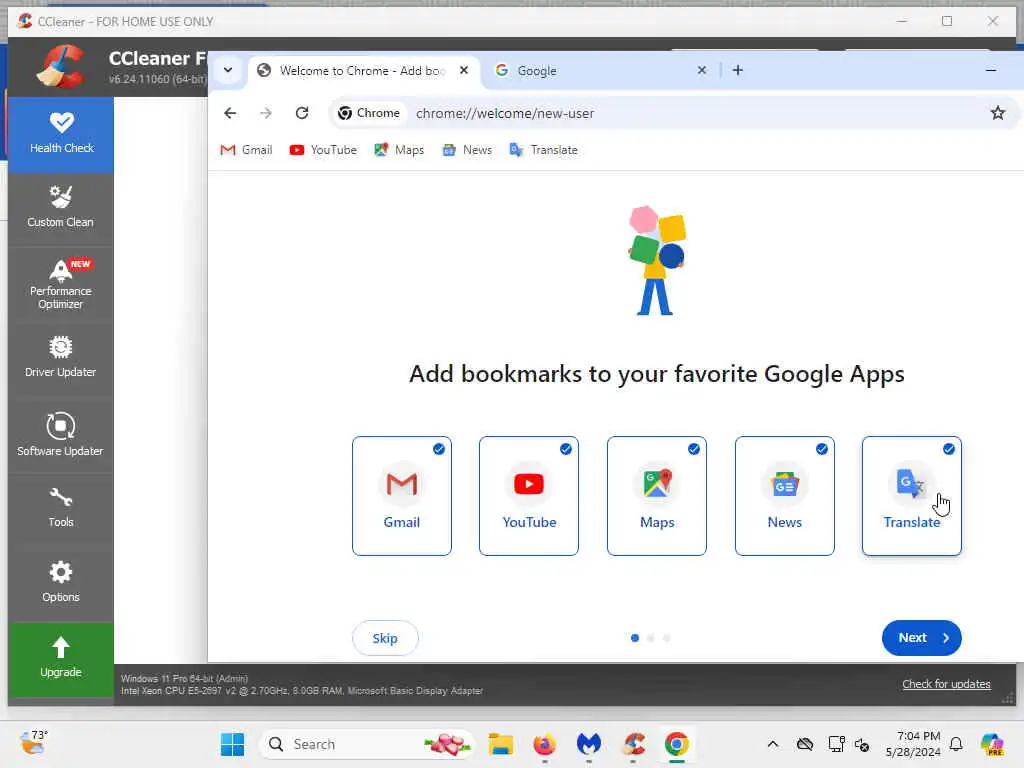Open a new Chrome tab
The image size is (1024, 768).
coord(738,70)
